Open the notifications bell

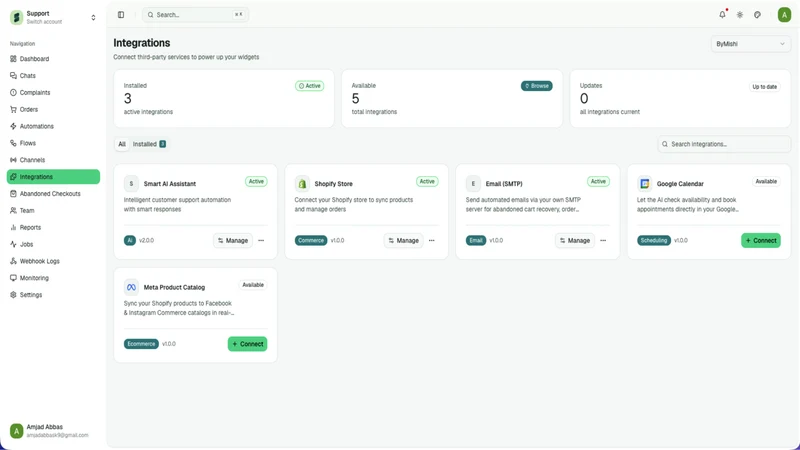722,15
